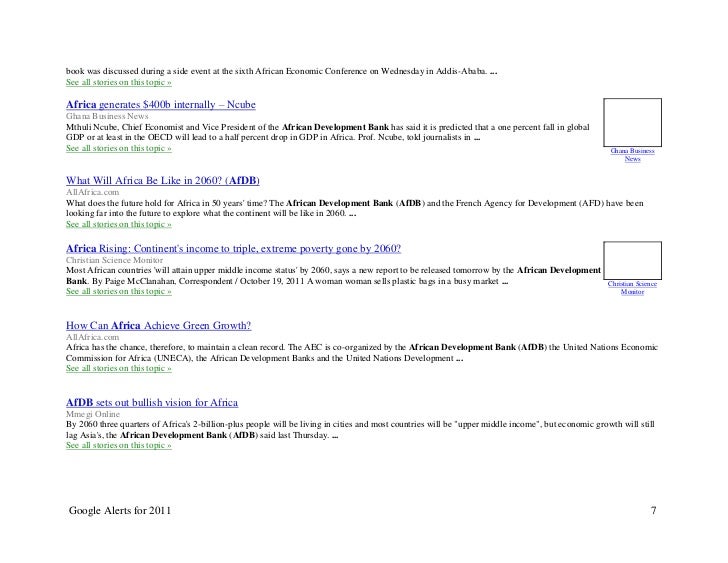Click 'See all stories' under bullish vision article
The height and width of the screenshot is (563, 728).
tap(119, 445)
